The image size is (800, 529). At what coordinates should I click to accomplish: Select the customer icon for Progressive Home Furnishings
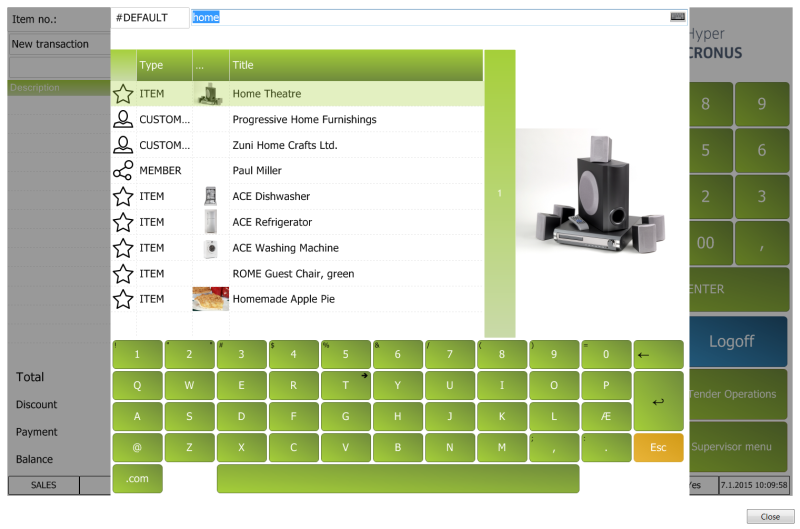tap(123, 120)
